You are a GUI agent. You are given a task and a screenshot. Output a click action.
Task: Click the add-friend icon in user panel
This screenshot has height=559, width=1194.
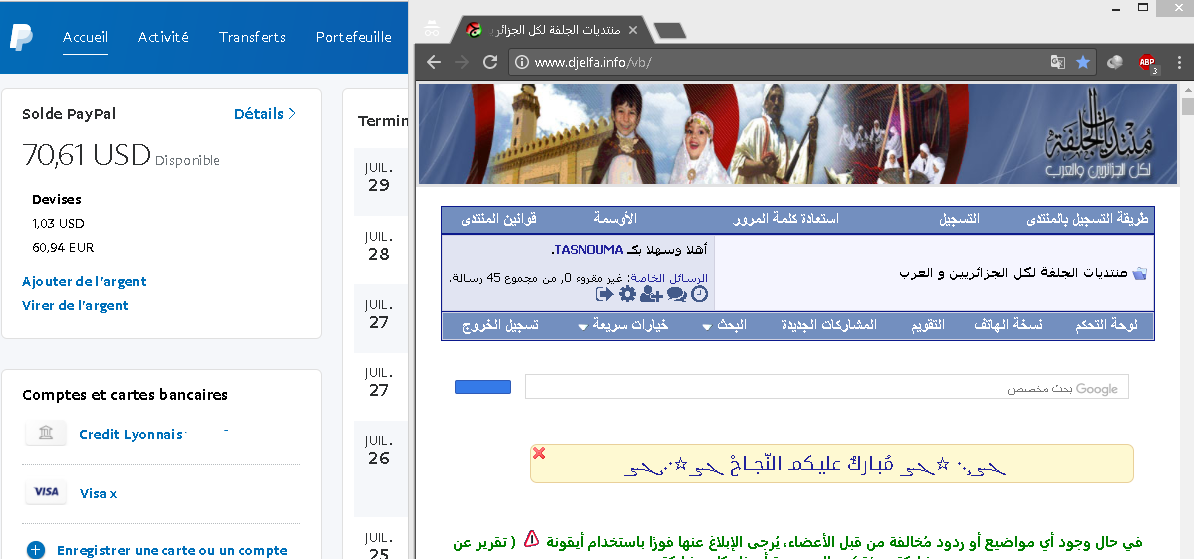[x=651, y=294]
